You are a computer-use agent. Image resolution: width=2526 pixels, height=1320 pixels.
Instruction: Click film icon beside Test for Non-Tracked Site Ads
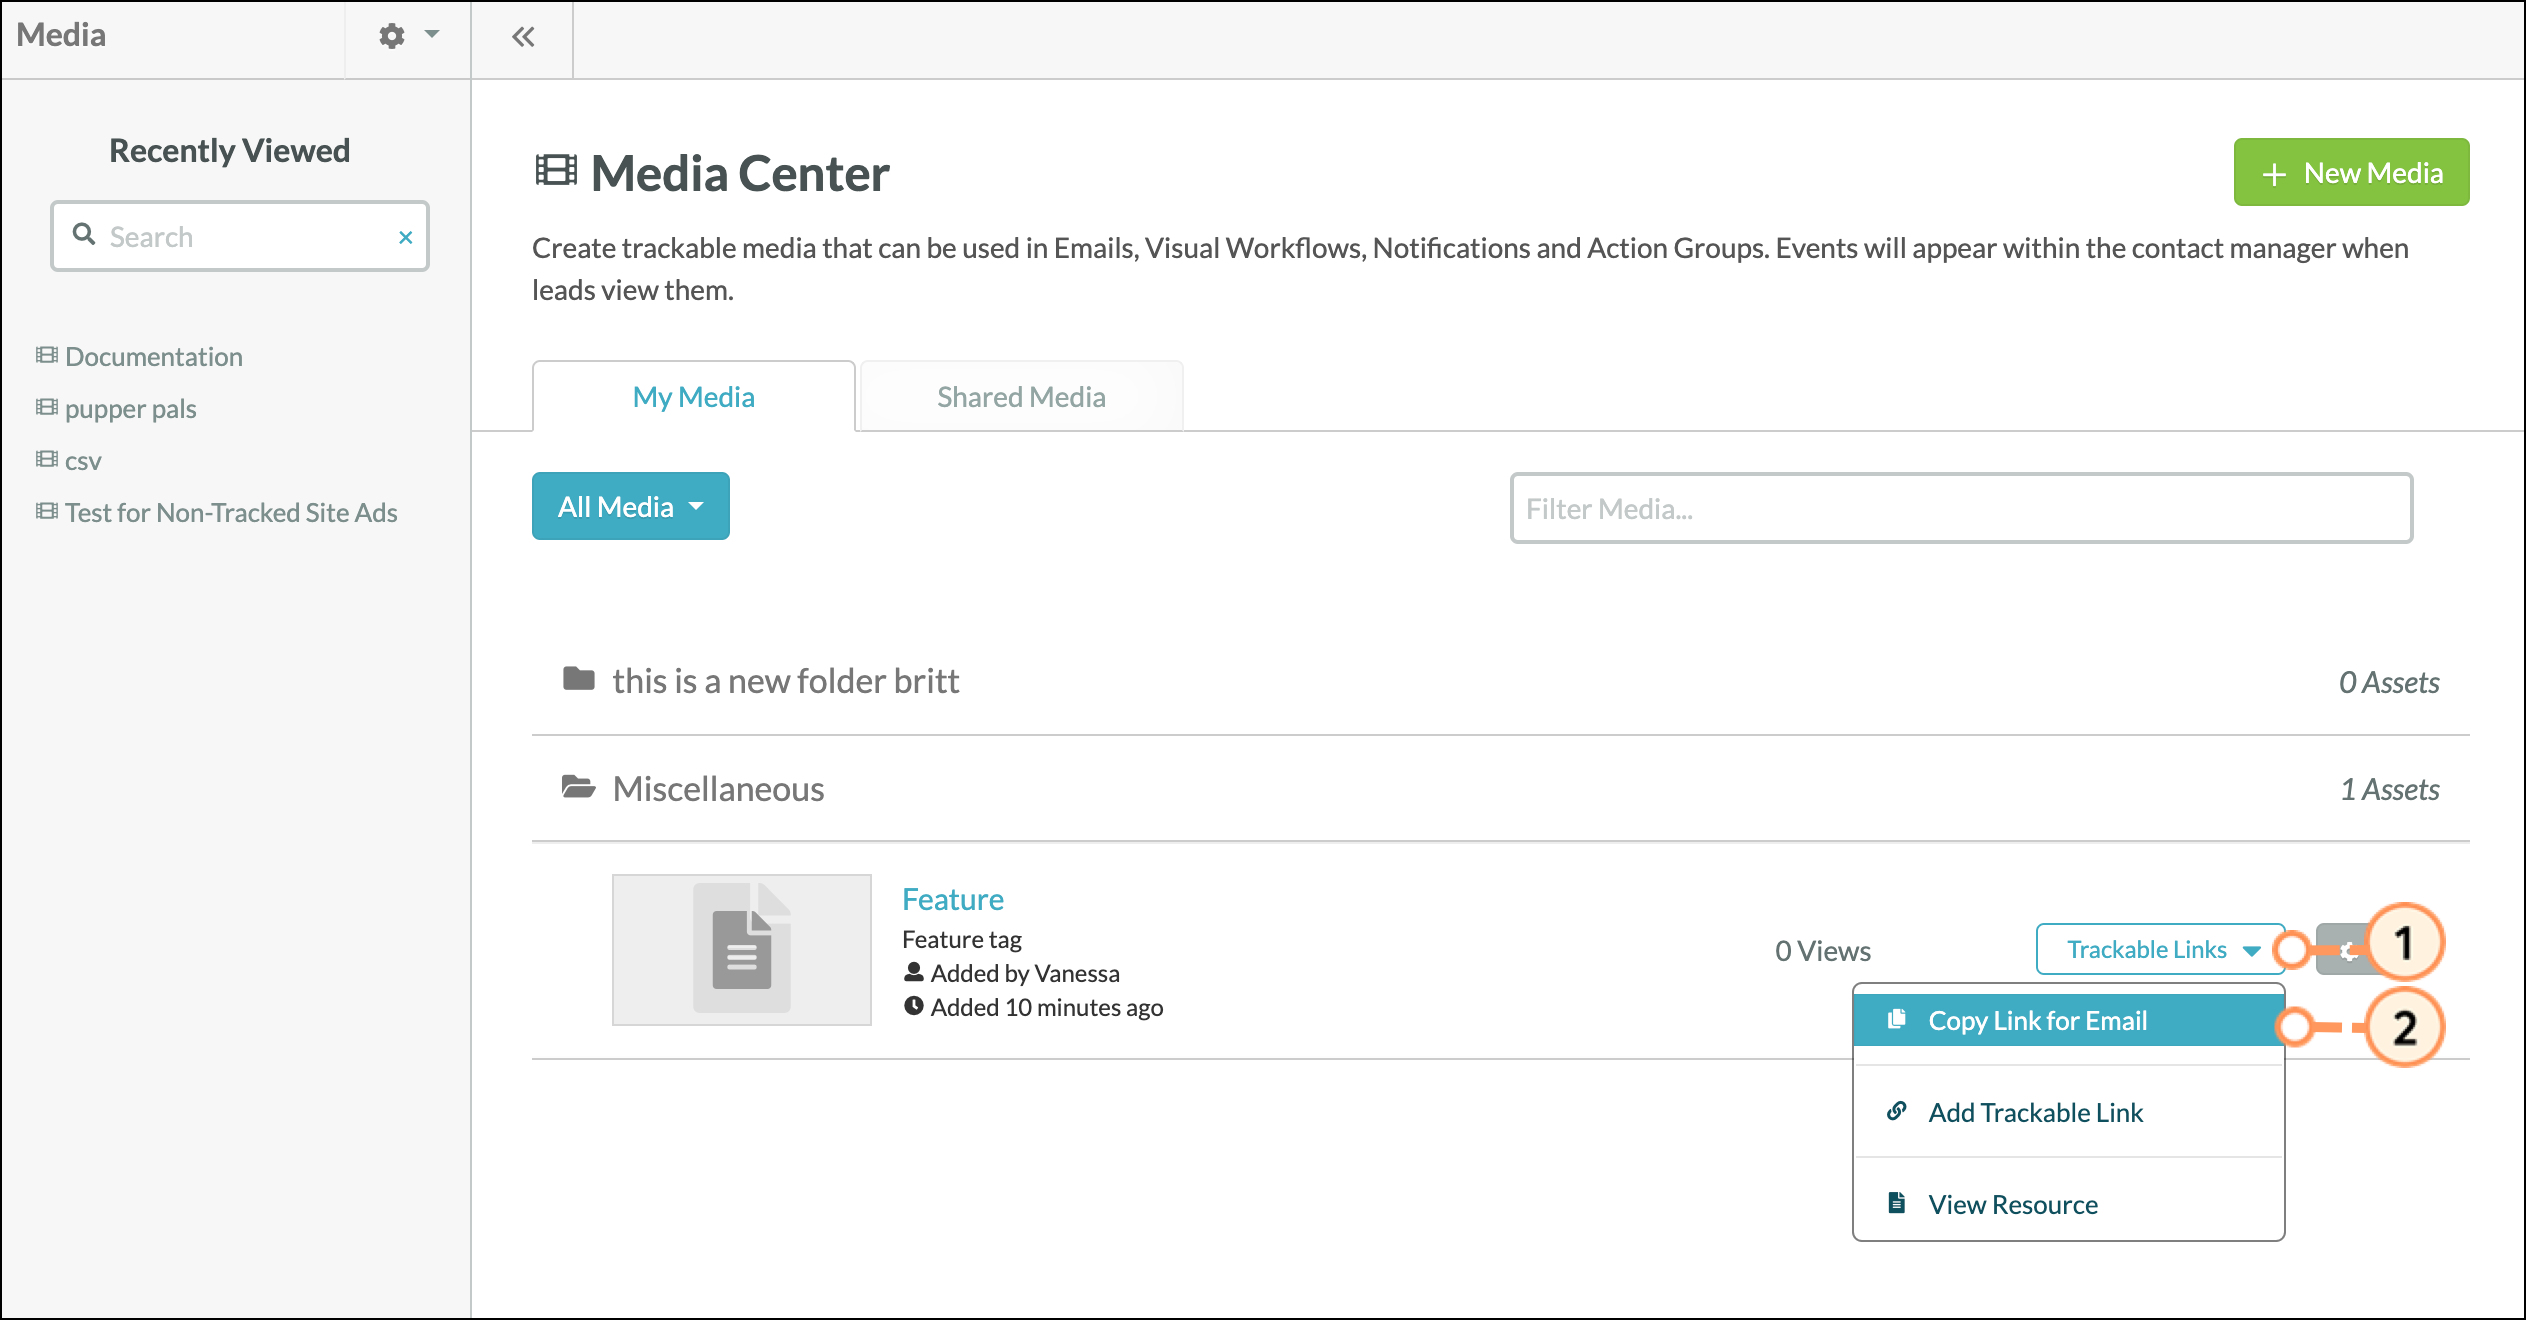47,511
